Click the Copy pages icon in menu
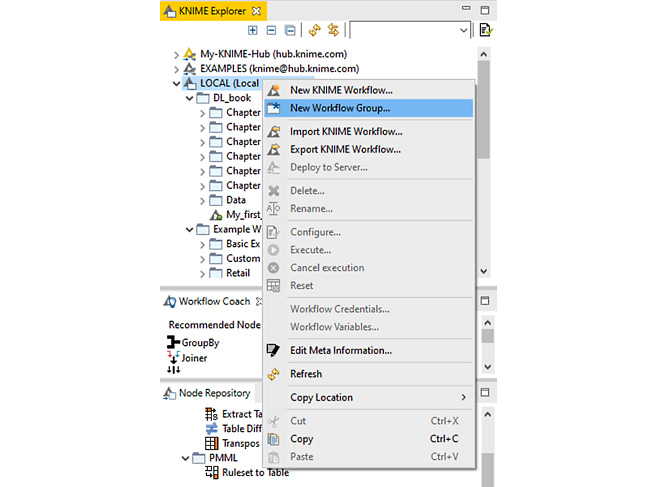Image resolution: width=657 pixels, height=487 pixels. click(x=273, y=439)
